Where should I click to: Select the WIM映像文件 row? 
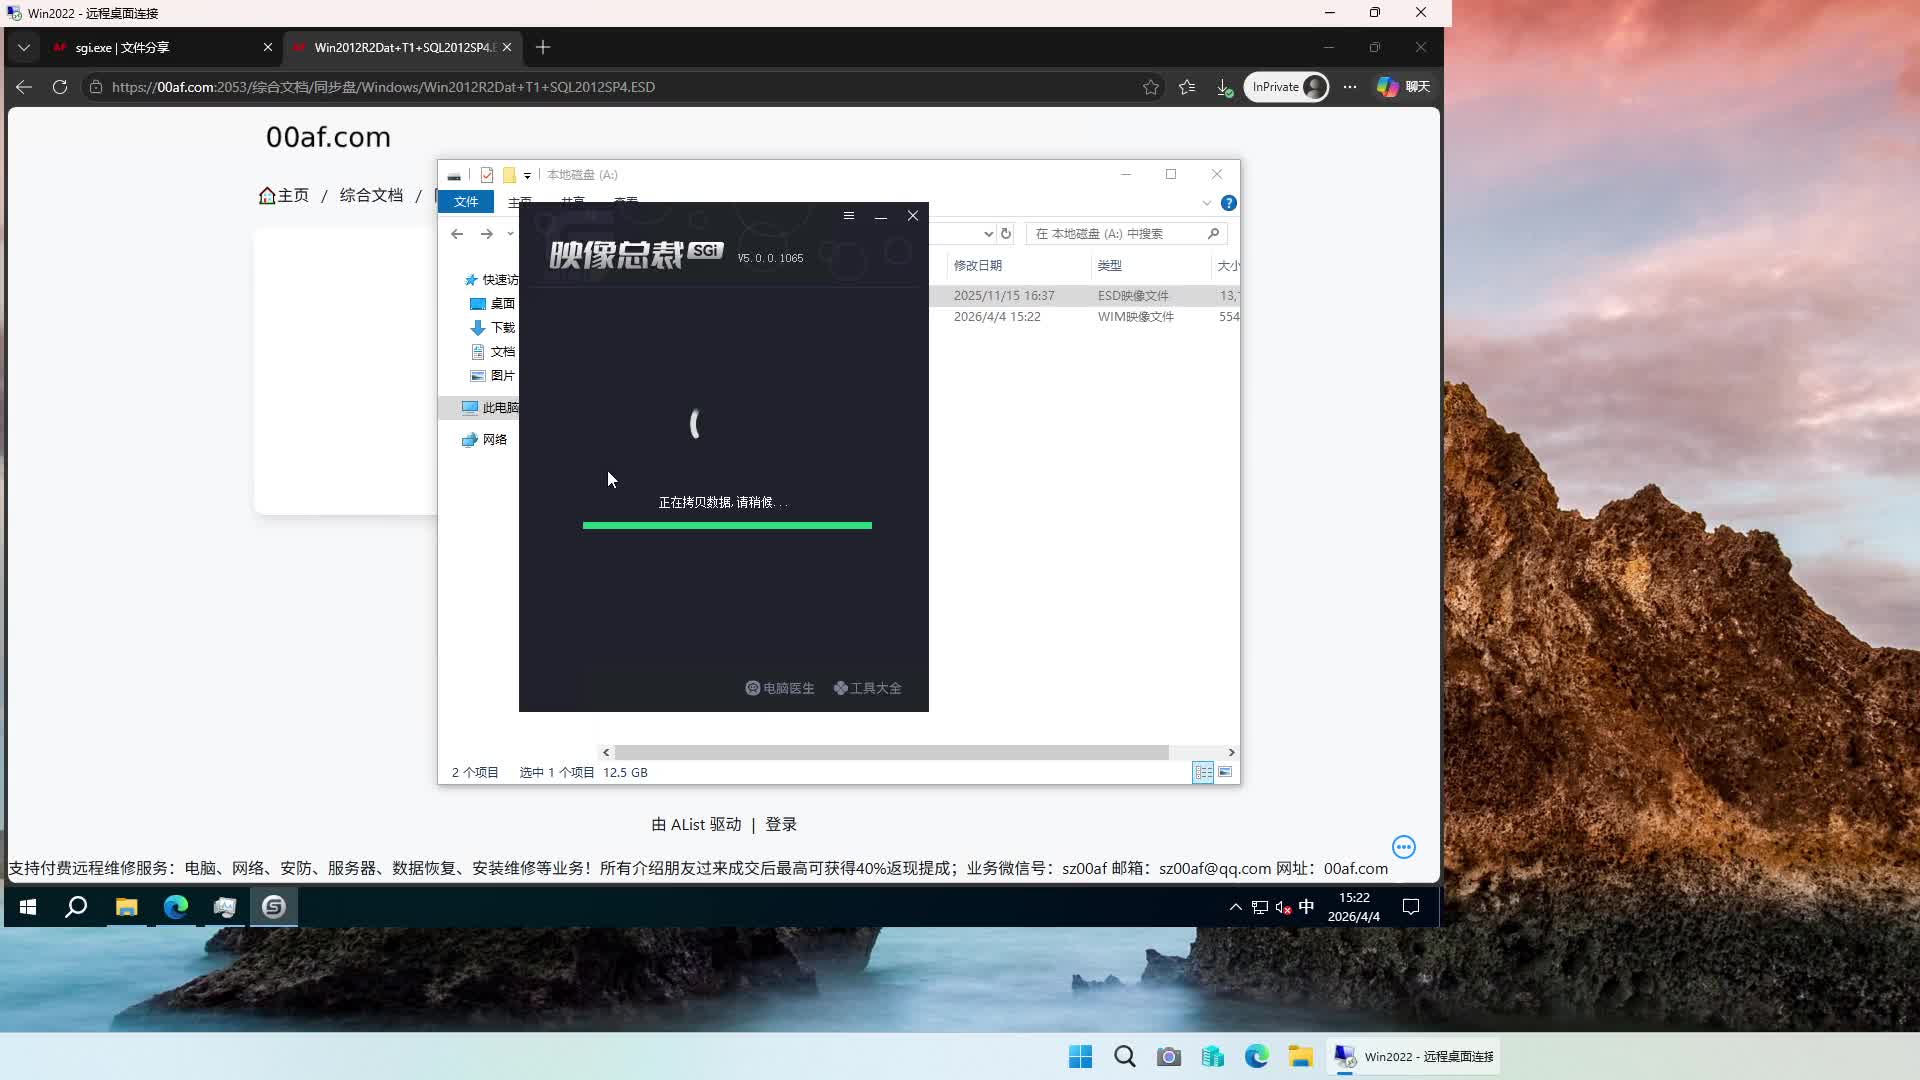1084,317
